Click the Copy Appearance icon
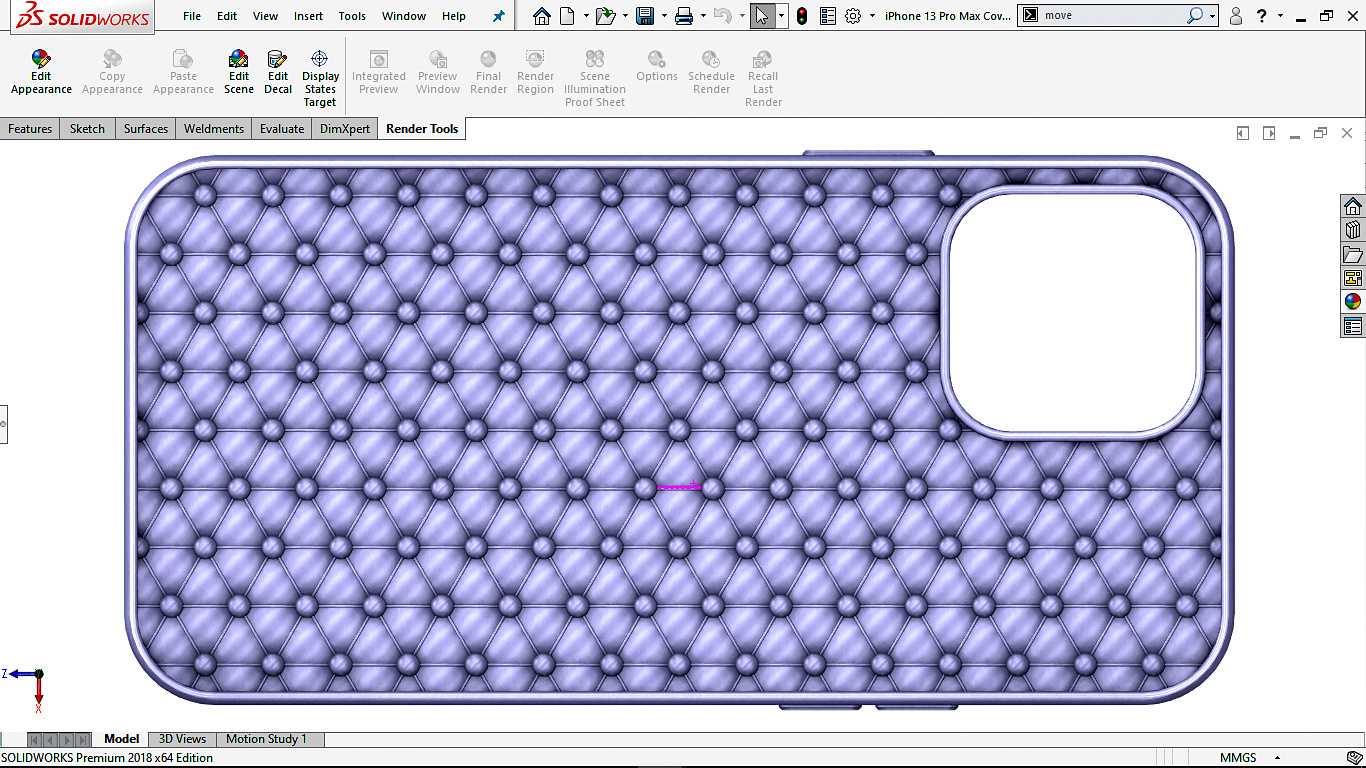Screen dimensions: 1366x768 (x=112, y=60)
